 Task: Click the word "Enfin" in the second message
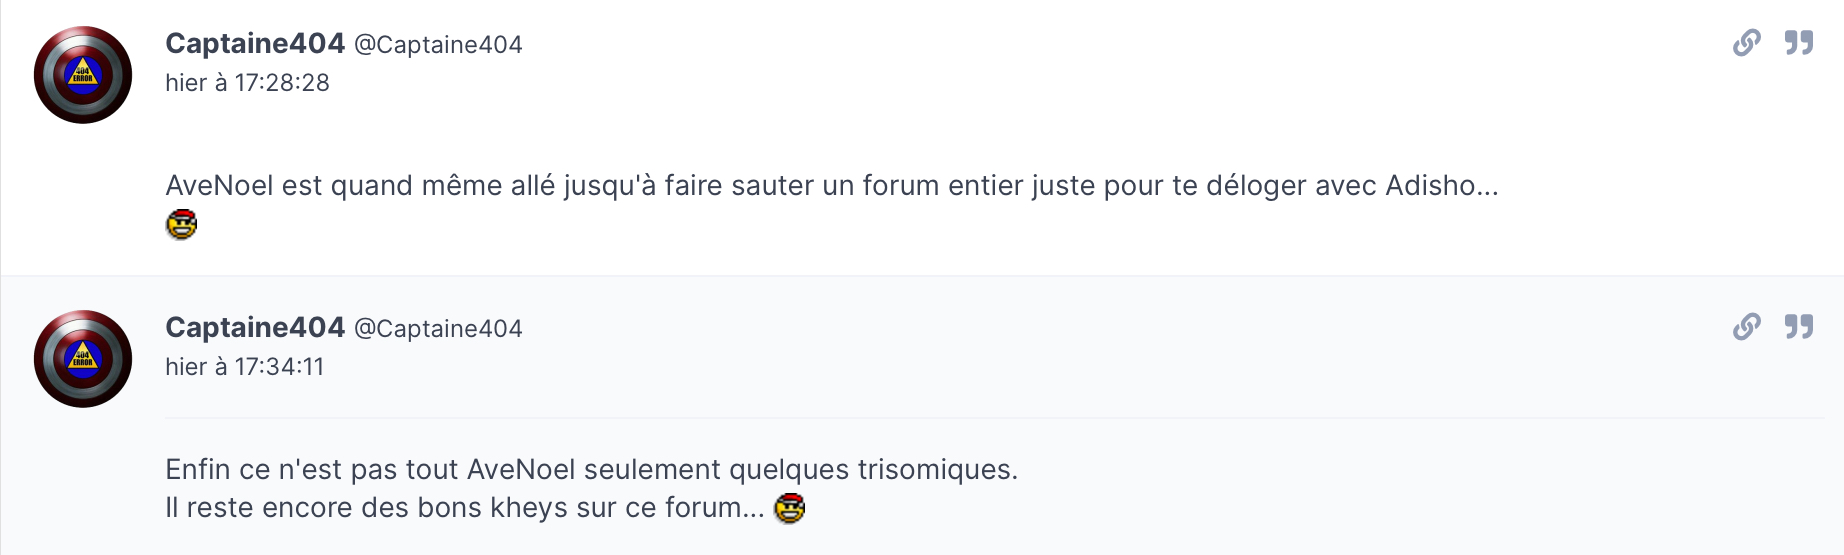pyautogui.click(x=198, y=470)
